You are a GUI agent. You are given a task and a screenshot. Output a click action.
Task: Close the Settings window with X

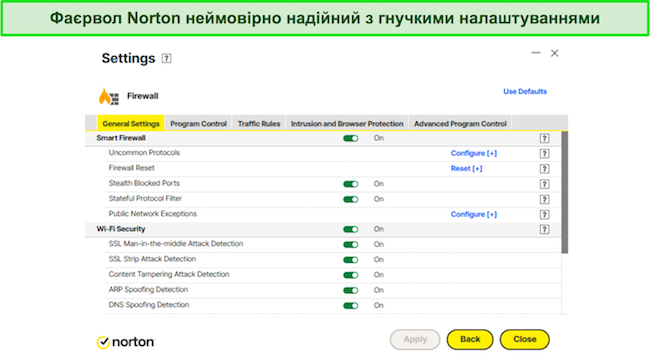tap(555, 53)
